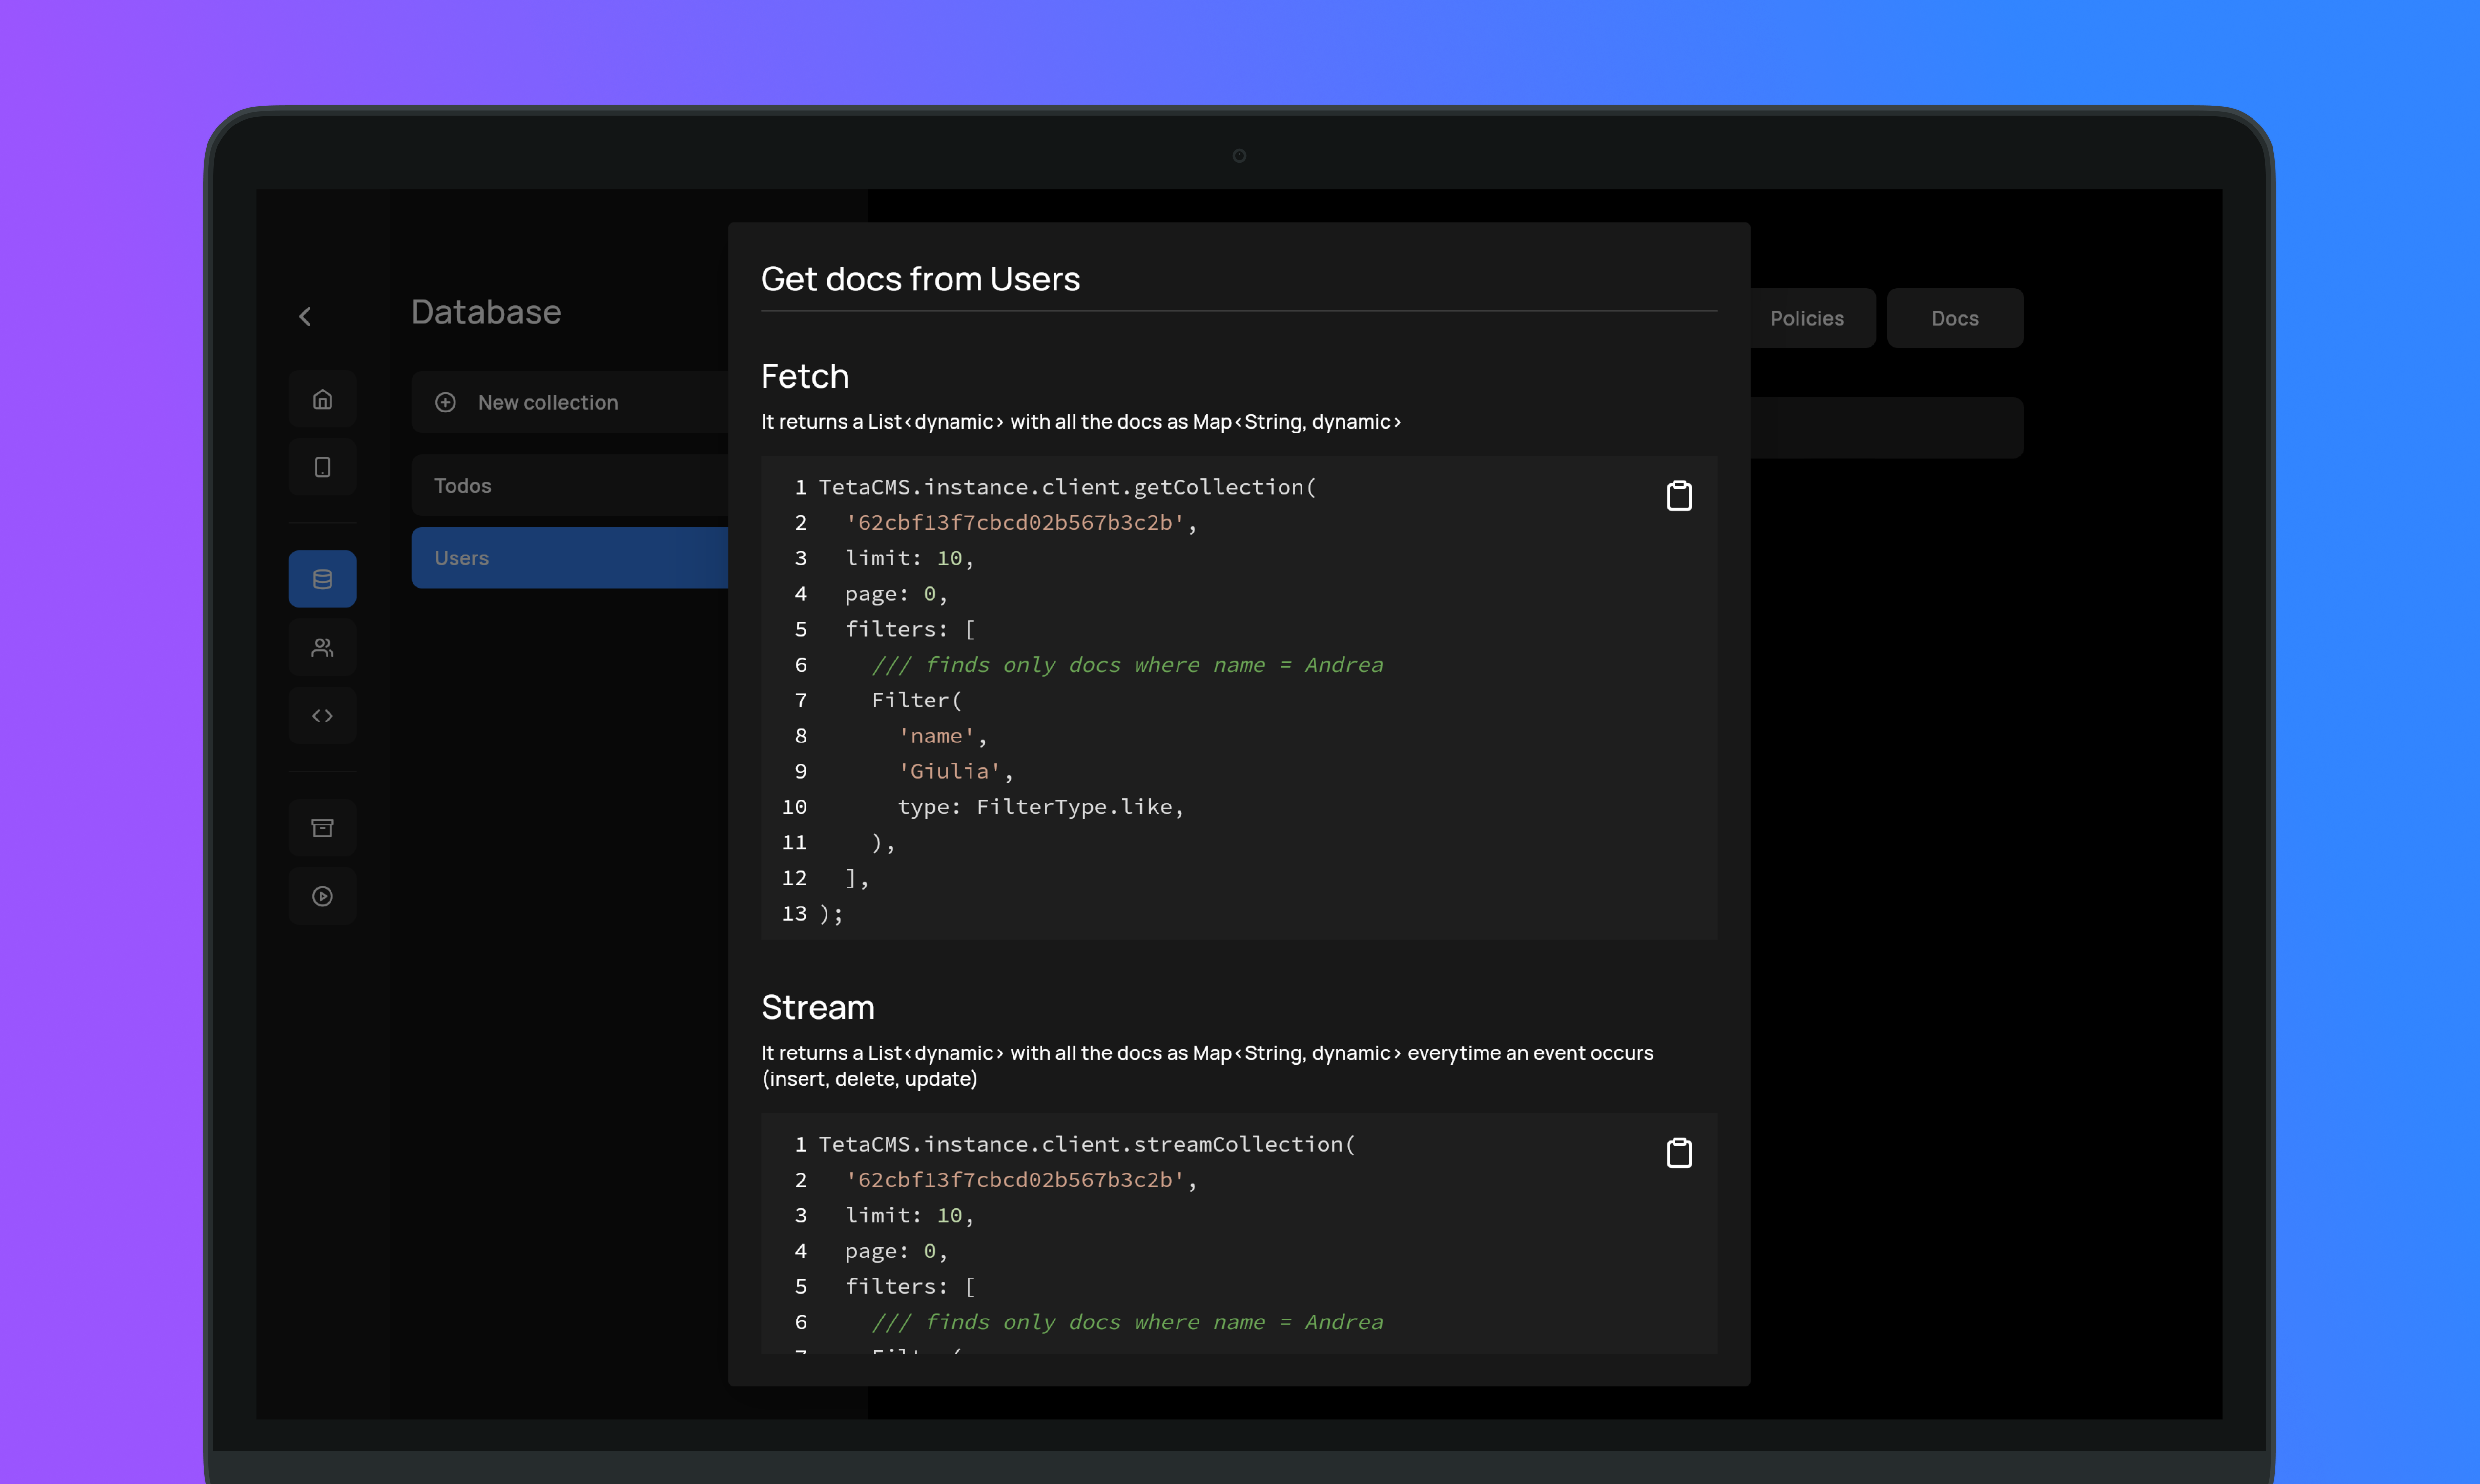
Task: Click the 'Get docs from Users' dialog title
Action: tap(920, 279)
